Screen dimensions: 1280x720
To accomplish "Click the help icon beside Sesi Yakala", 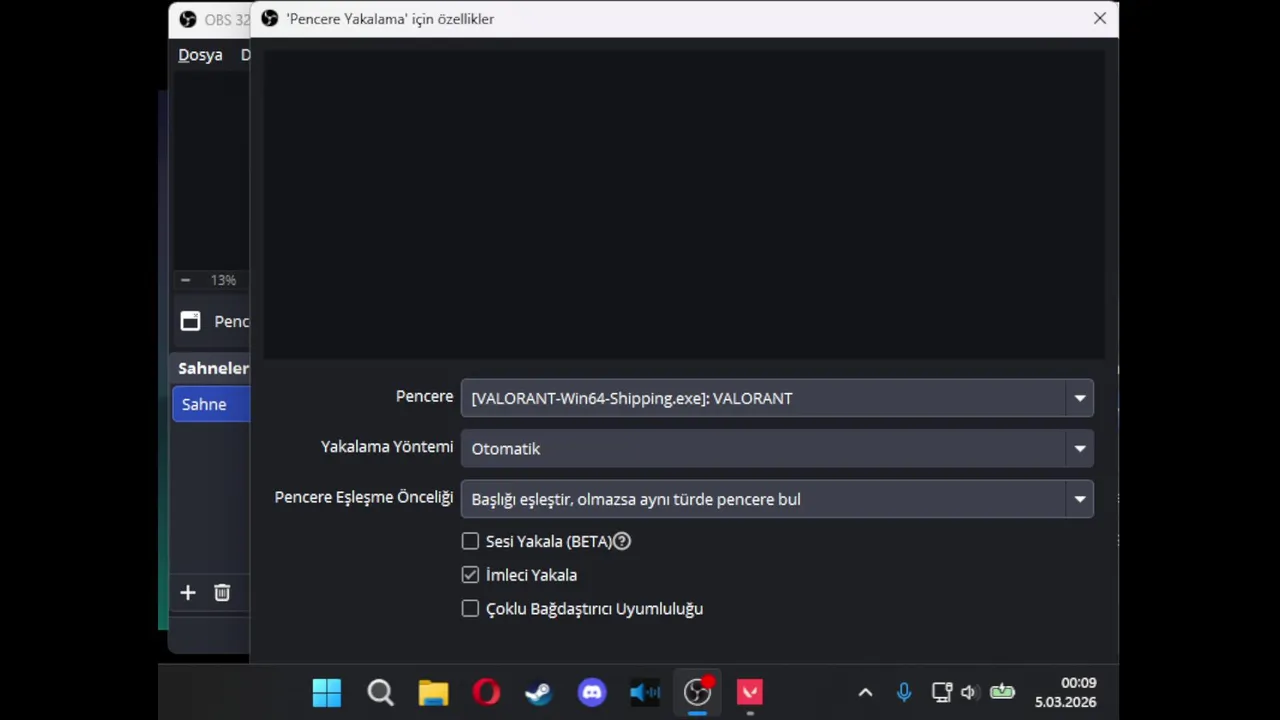I will pos(622,541).
